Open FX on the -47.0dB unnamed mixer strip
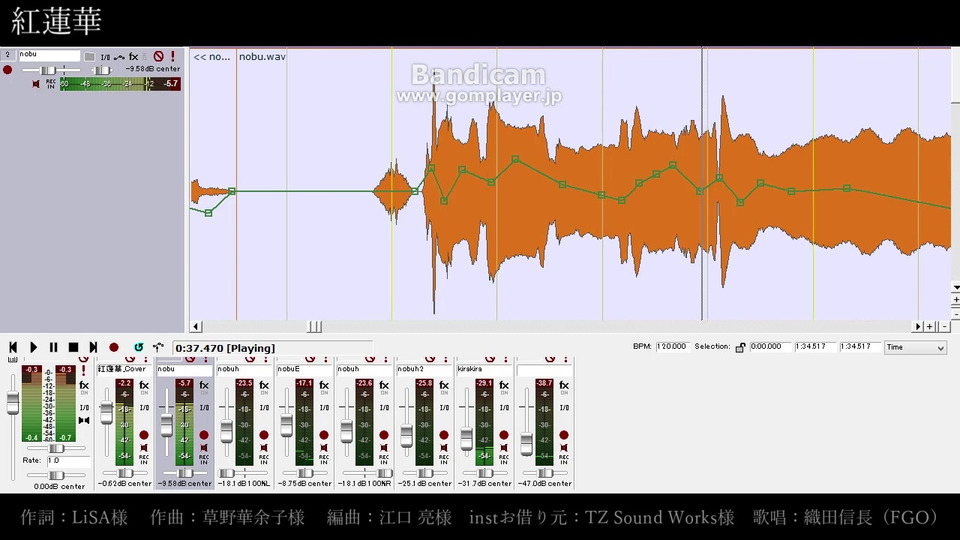 coord(564,386)
